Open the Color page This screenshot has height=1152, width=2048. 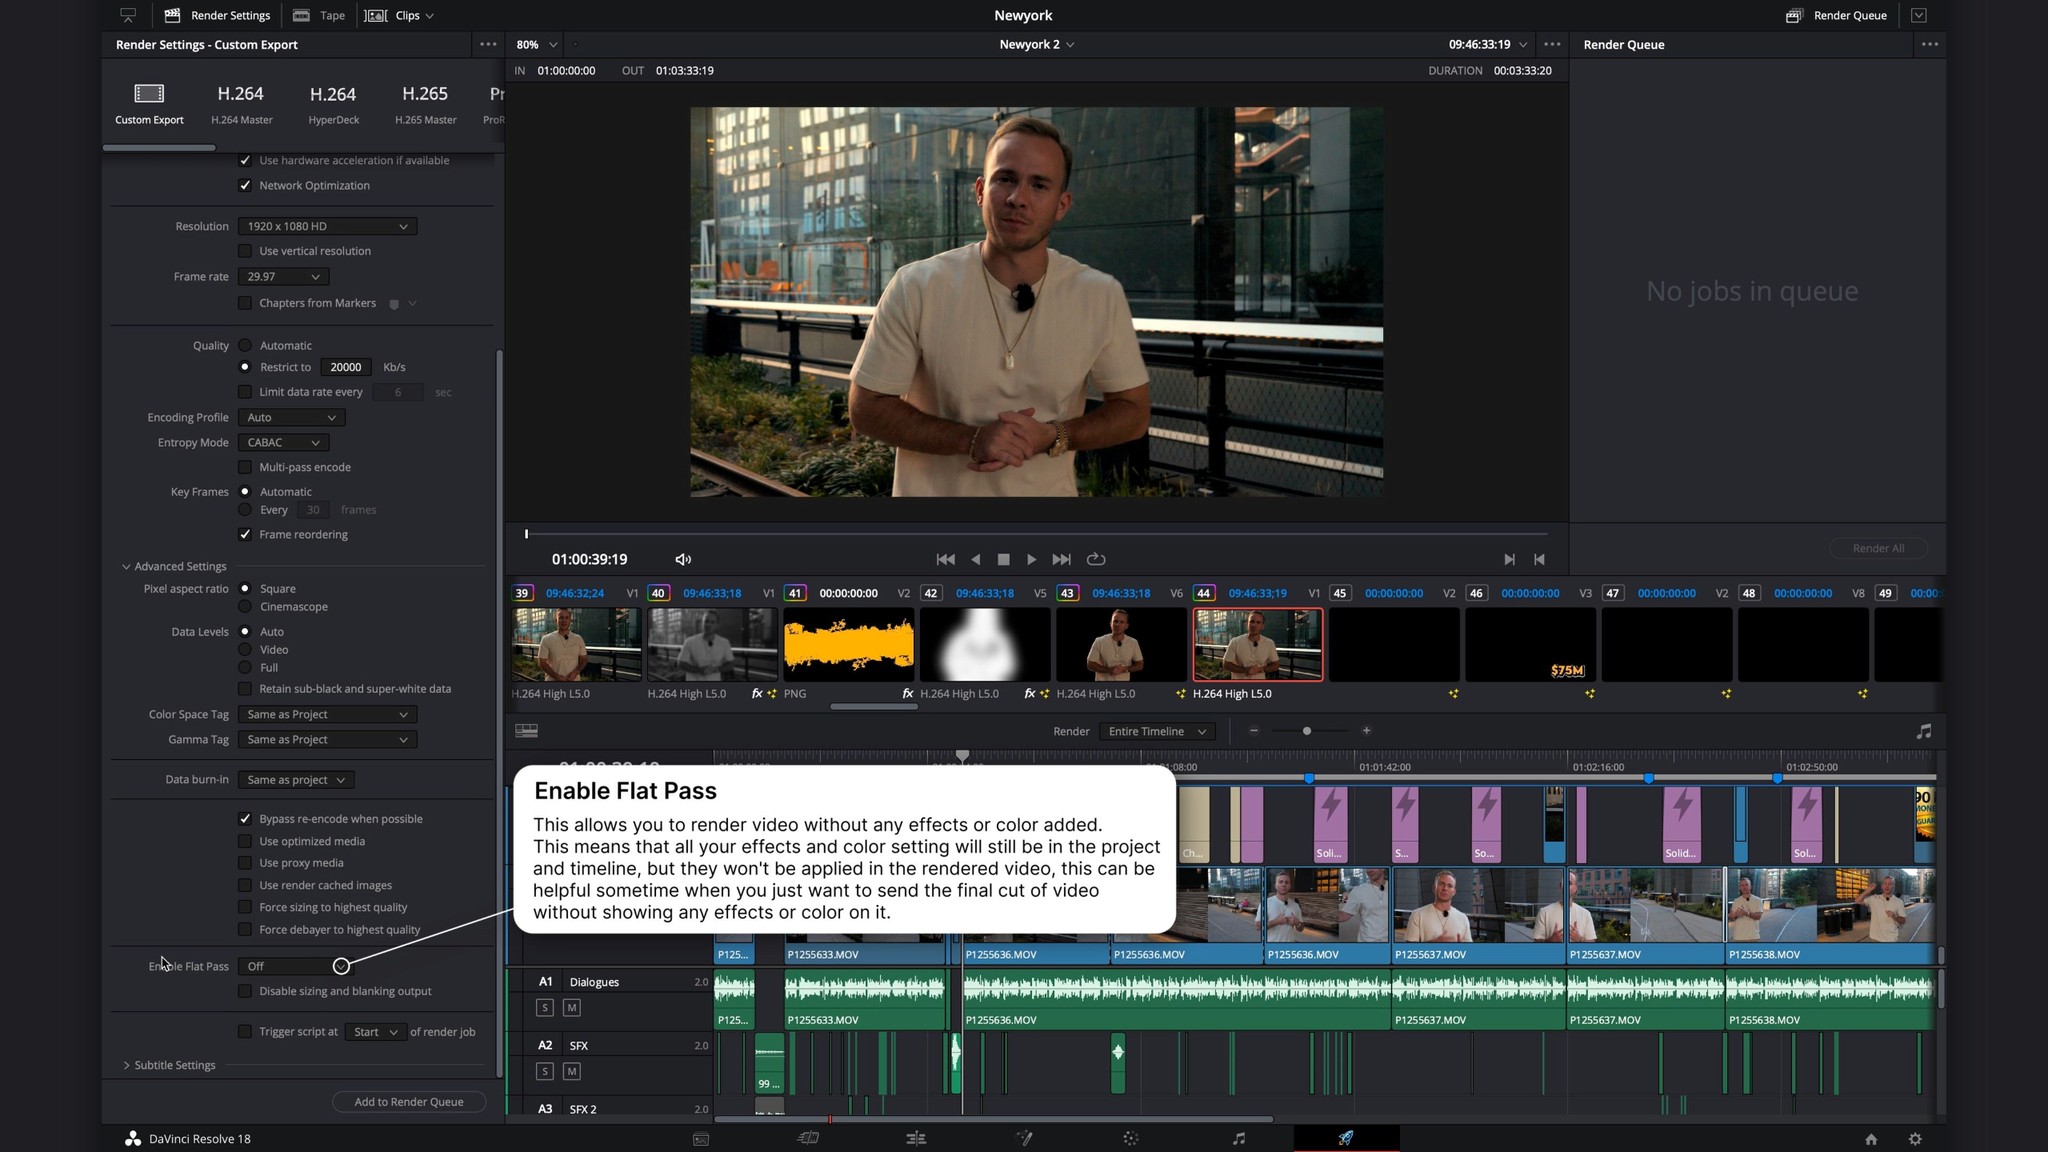coord(1130,1138)
